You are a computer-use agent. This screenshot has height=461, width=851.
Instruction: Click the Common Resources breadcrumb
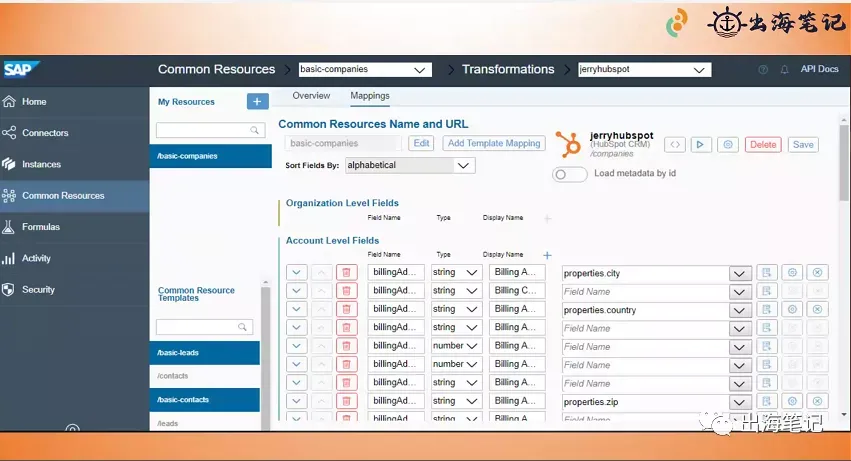click(x=217, y=70)
